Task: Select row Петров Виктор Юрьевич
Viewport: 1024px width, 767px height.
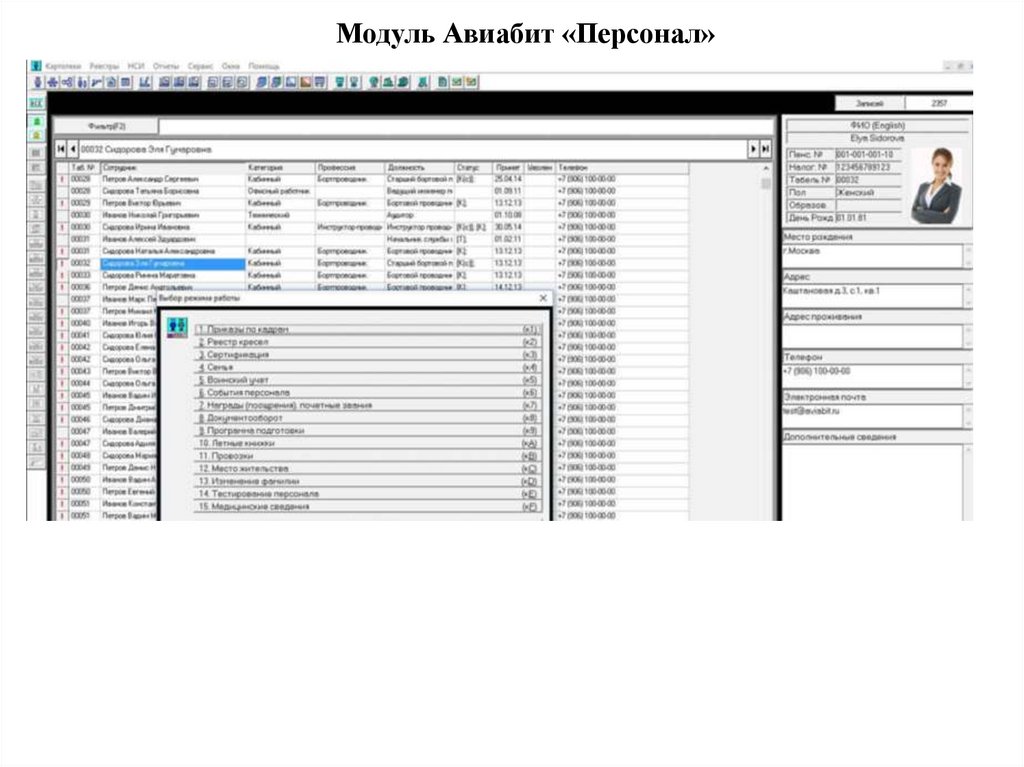Action: (372, 203)
